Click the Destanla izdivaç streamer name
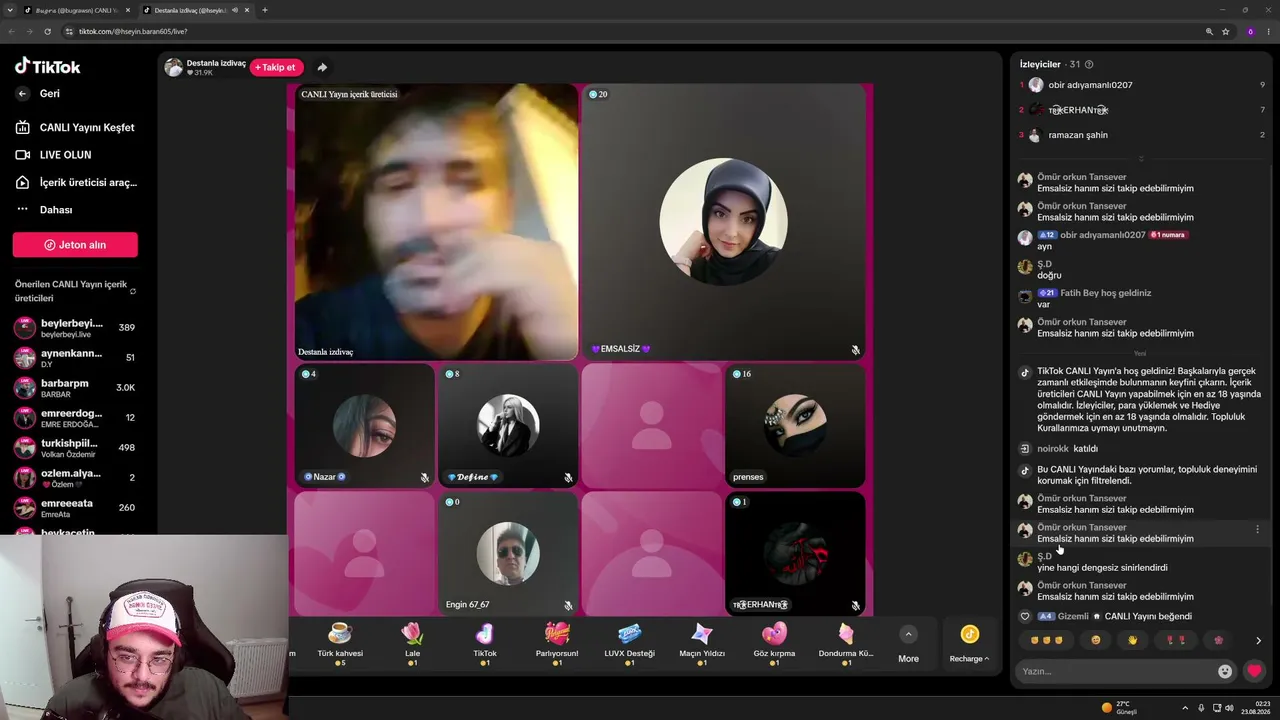This screenshot has height=720, width=1280. pyautogui.click(x=216, y=63)
